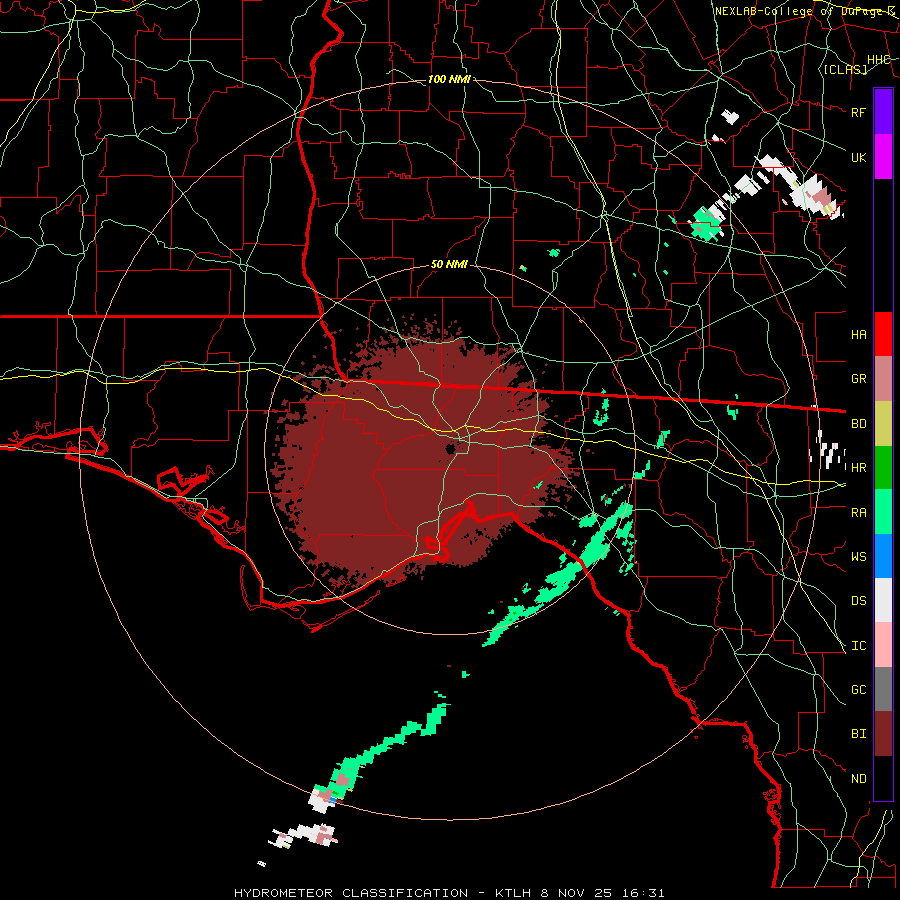The height and width of the screenshot is (900, 900).
Task: Pick the blue WS legend swatch
Action: pyautogui.click(x=883, y=556)
